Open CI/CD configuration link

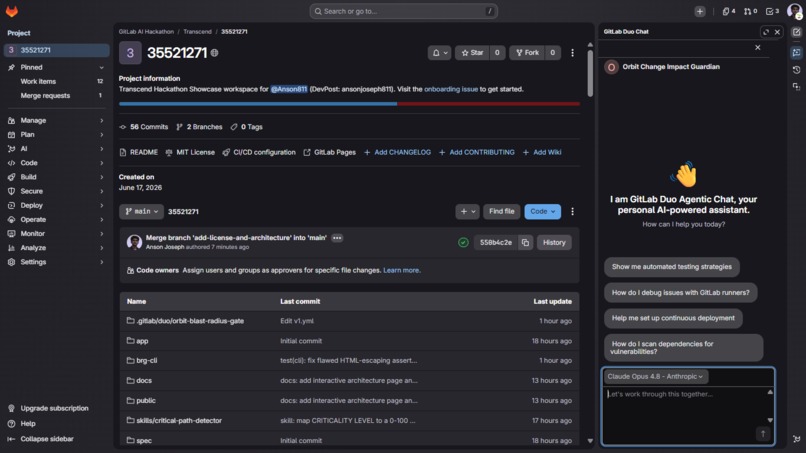[259, 153]
